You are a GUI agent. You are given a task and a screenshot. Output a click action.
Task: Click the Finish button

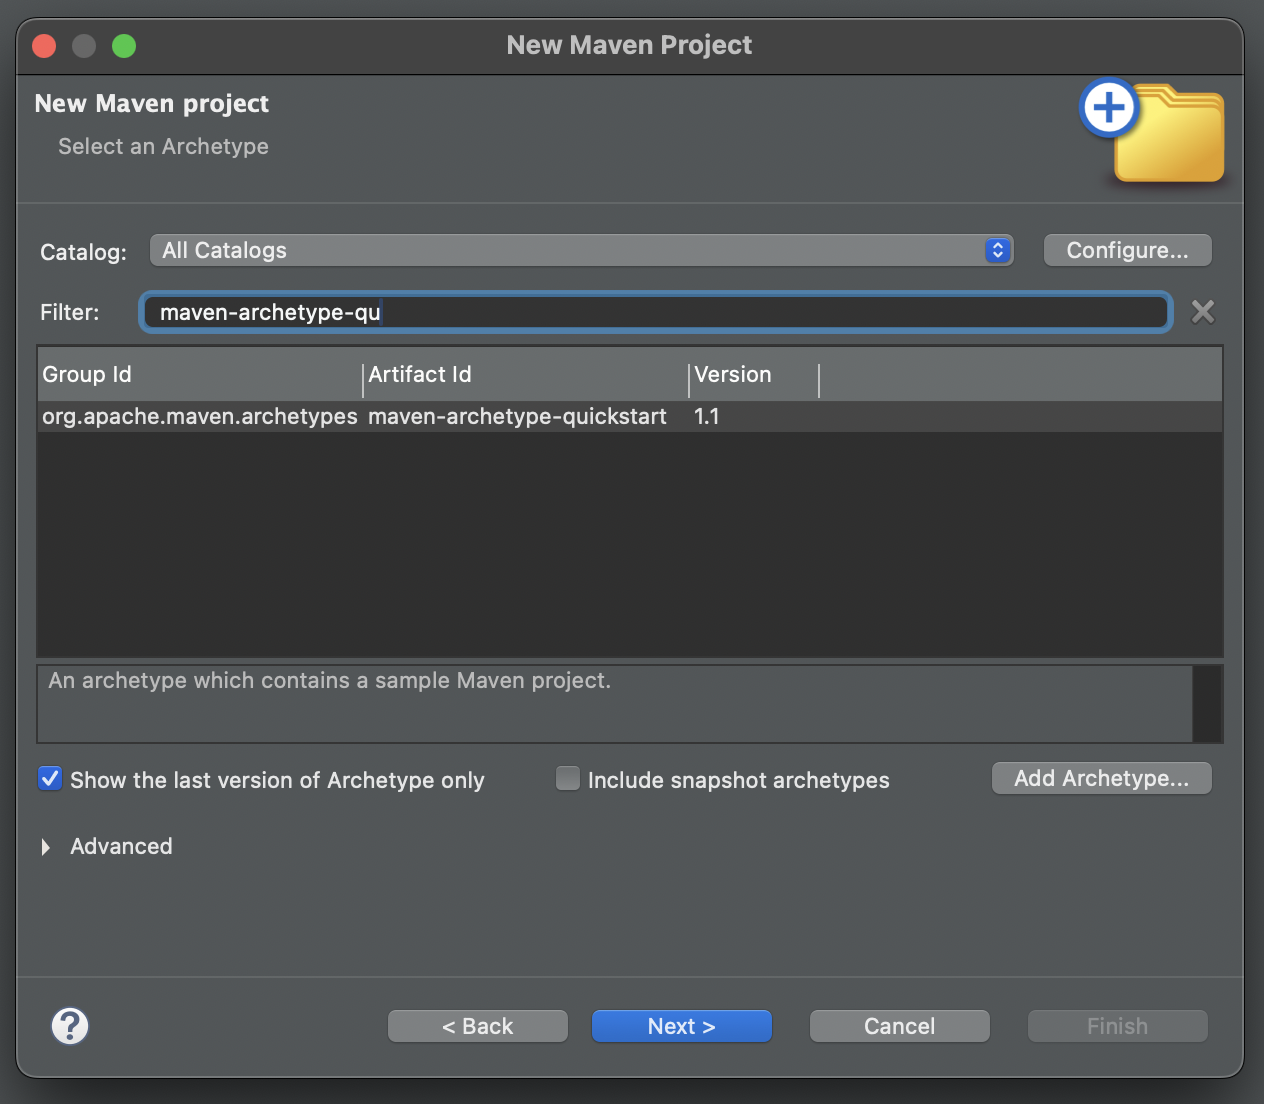(x=1118, y=1026)
